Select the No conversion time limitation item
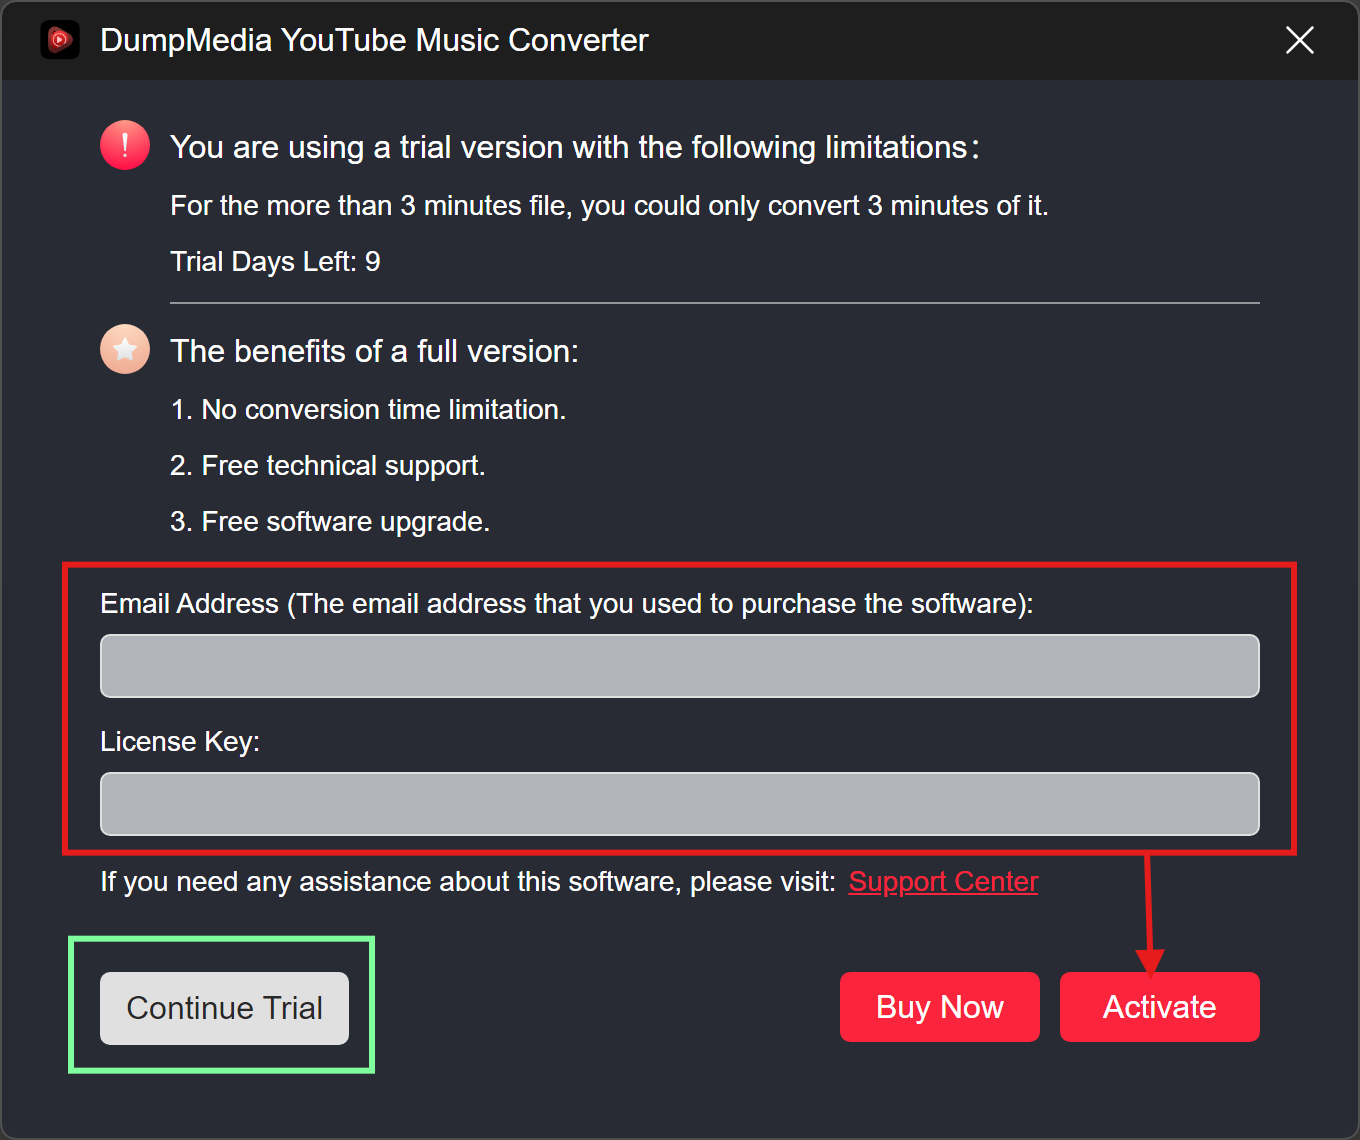The image size is (1360, 1140). pyautogui.click(x=368, y=410)
